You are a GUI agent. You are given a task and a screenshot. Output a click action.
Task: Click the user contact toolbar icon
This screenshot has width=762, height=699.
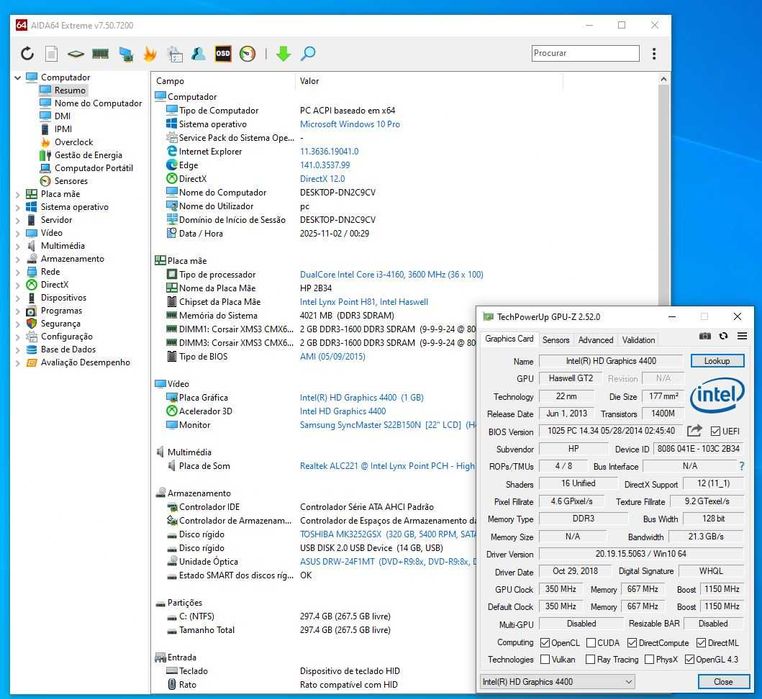click(x=198, y=53)
